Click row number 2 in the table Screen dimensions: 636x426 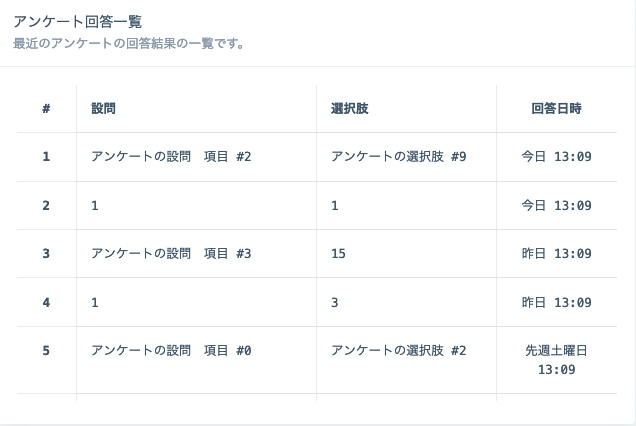tap(46, 205)
